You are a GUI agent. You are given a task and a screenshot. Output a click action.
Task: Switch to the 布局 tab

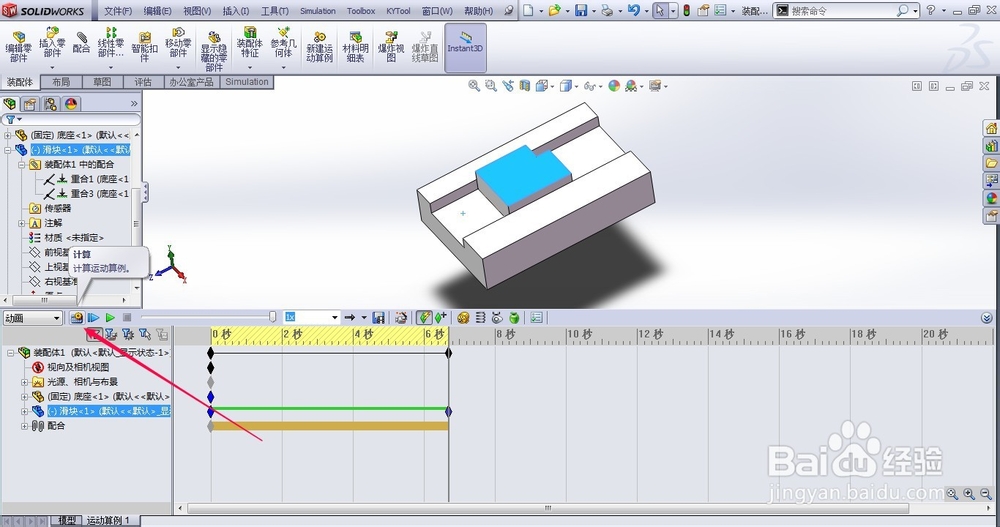tap(61, 82)
